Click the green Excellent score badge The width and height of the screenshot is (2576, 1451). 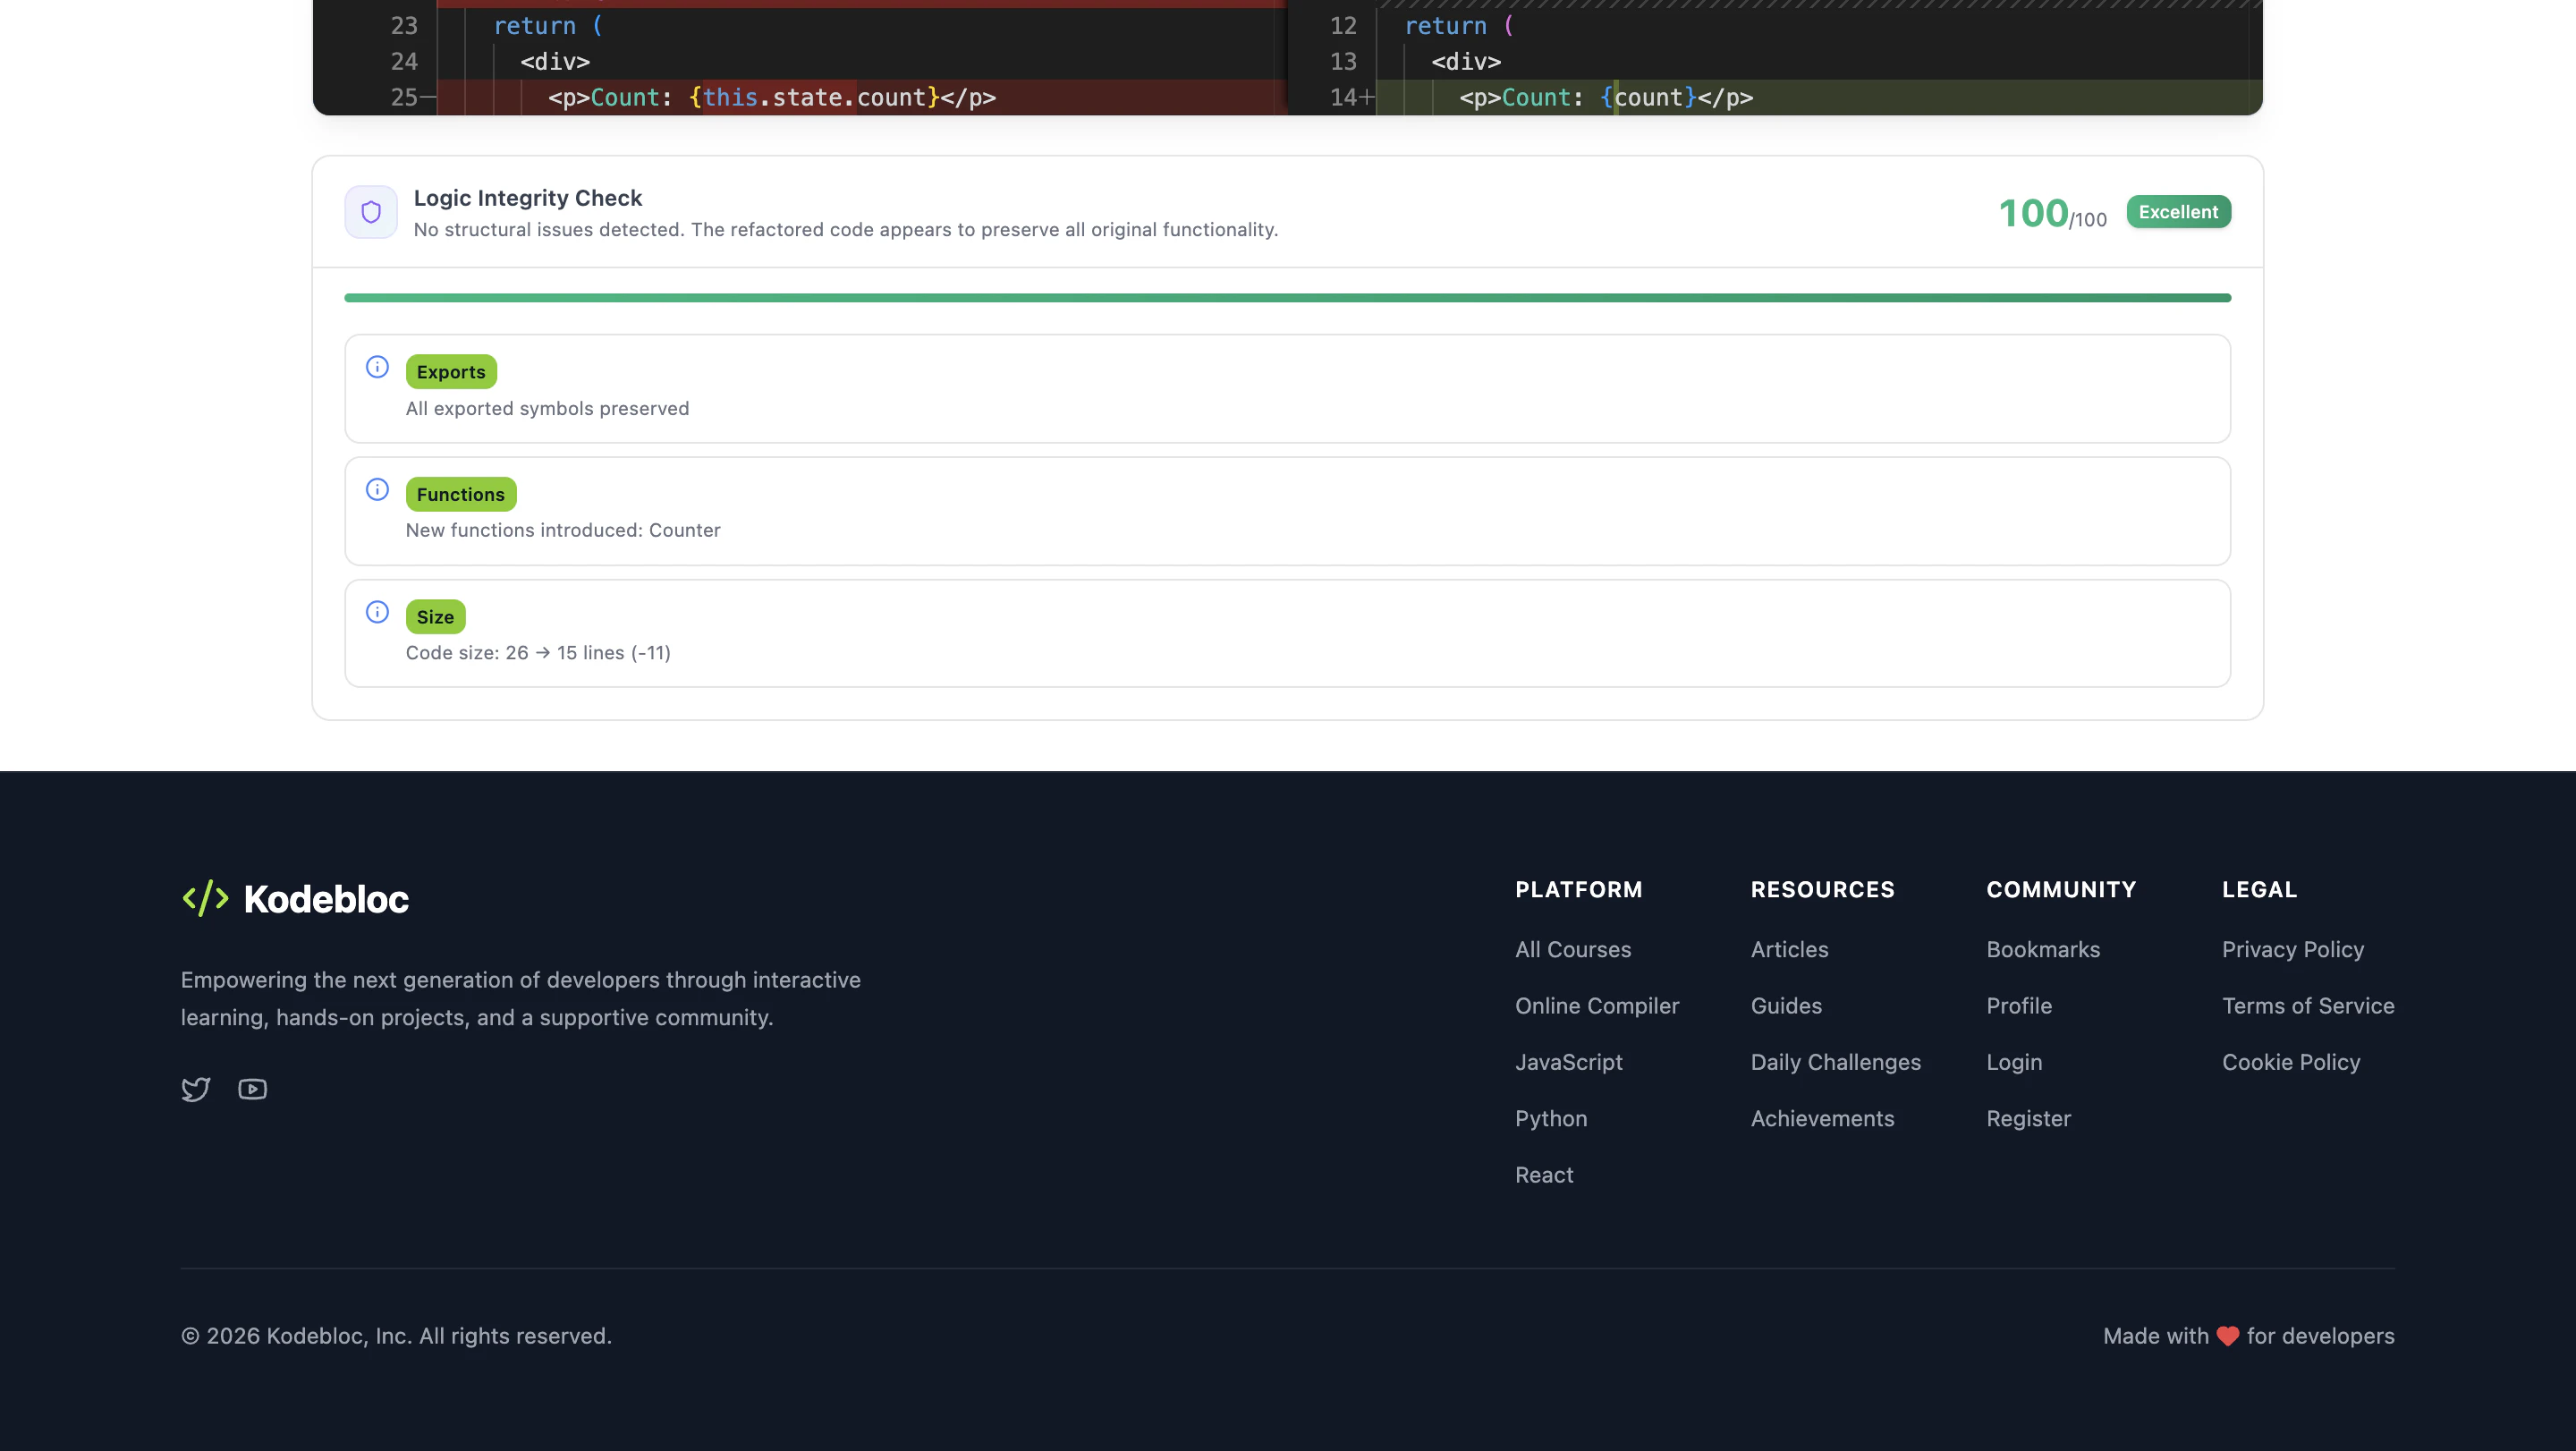[2178, 212]
